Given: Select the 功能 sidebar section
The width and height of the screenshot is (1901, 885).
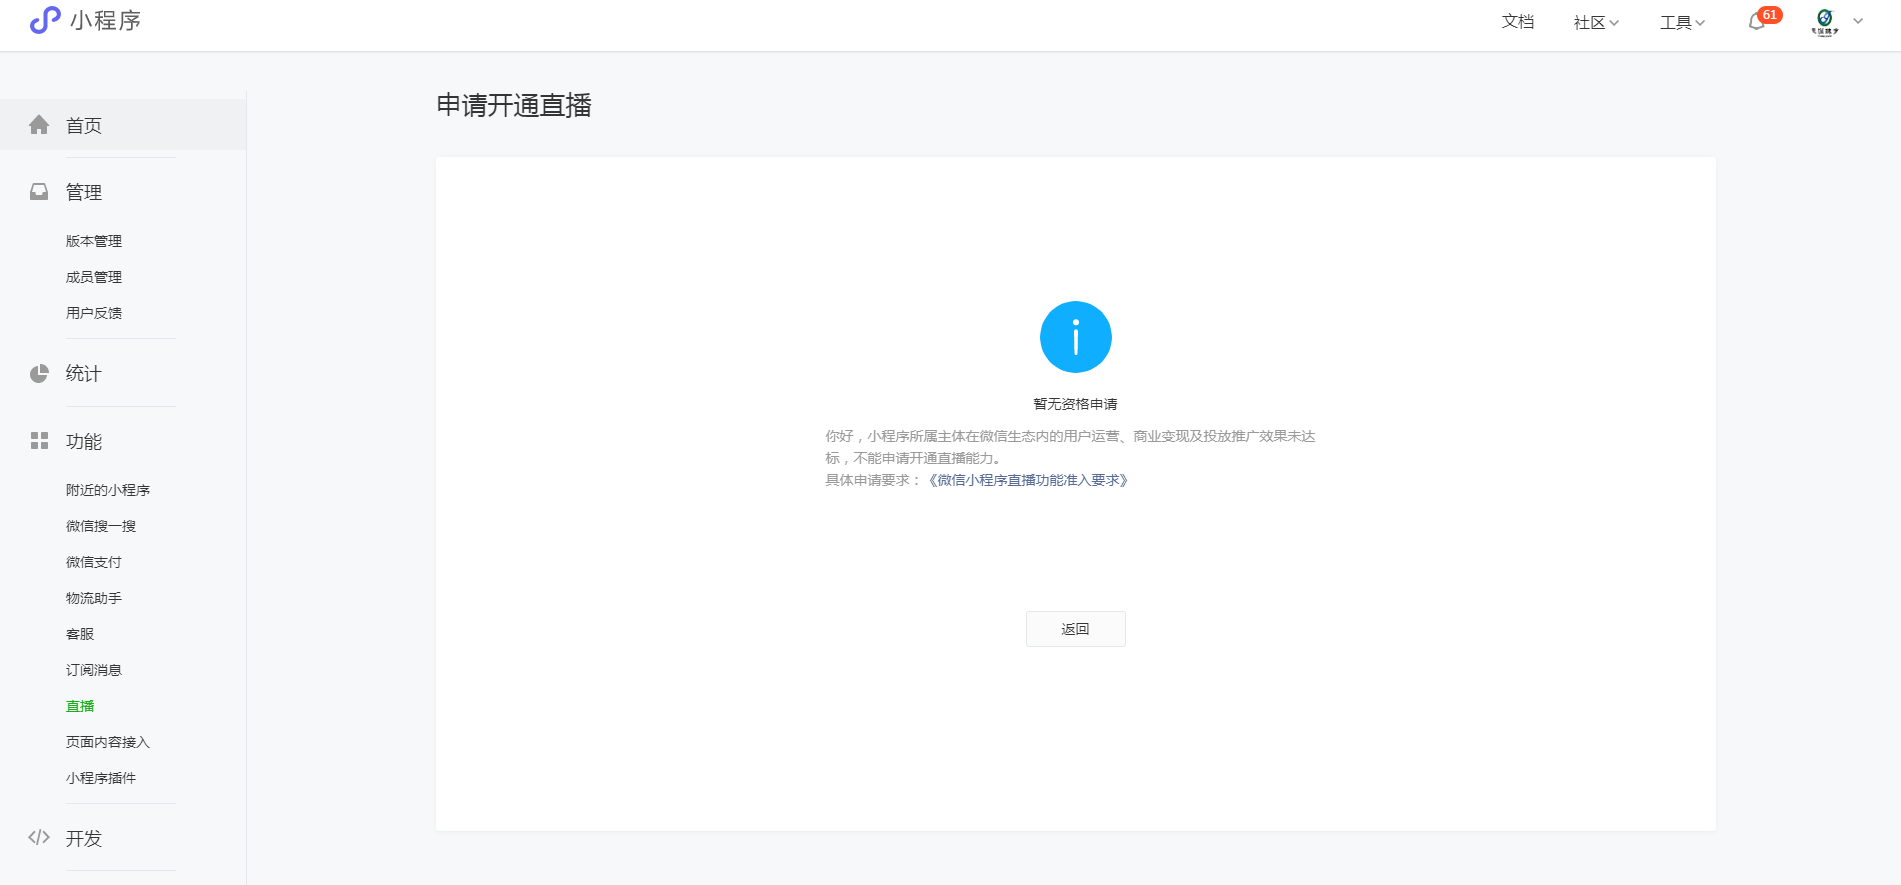Looking at the screenshot, I should click(84, 441).
